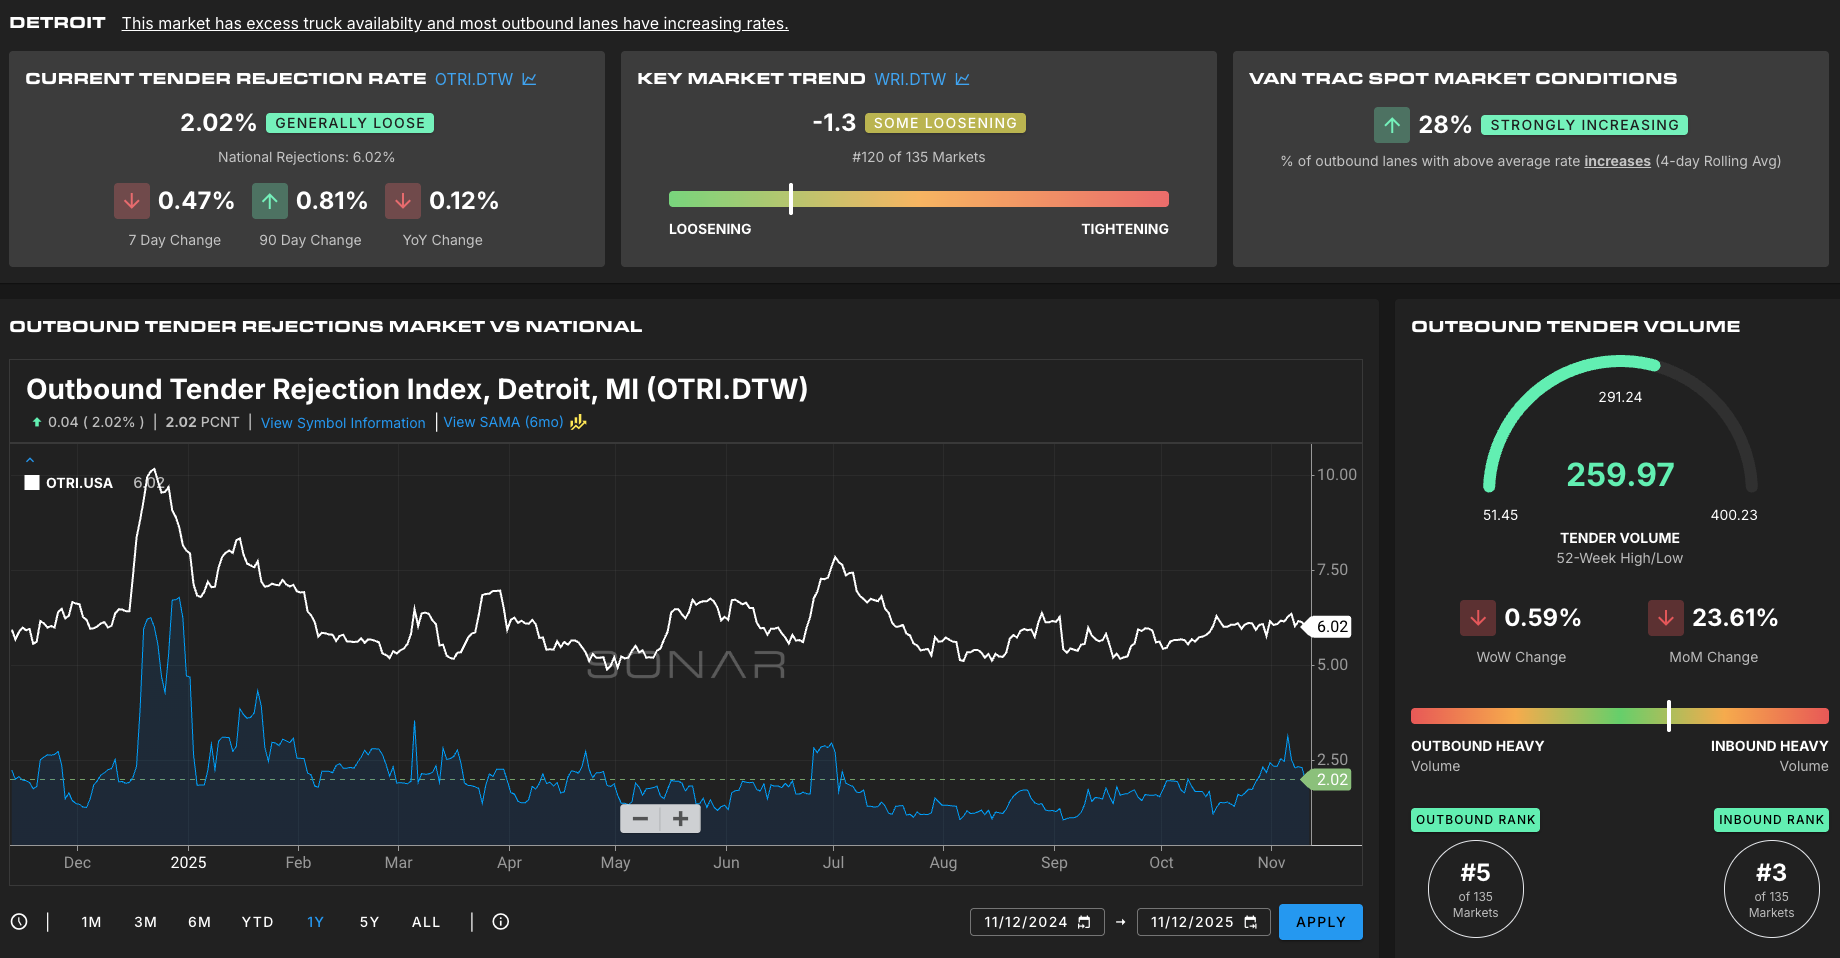Choose the 5Y time range

pos(369,922)
